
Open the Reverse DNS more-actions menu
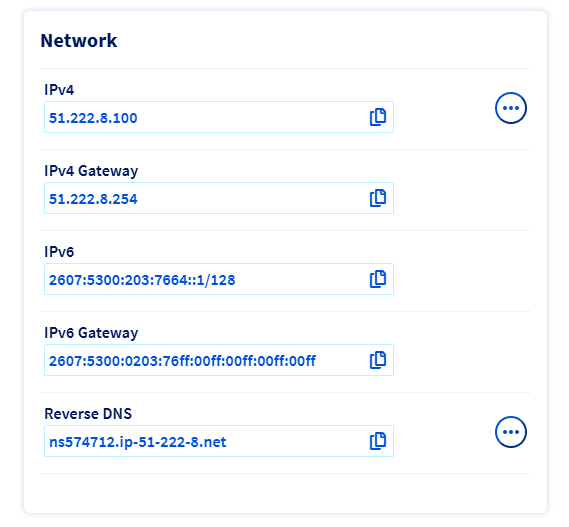point(511,432)
